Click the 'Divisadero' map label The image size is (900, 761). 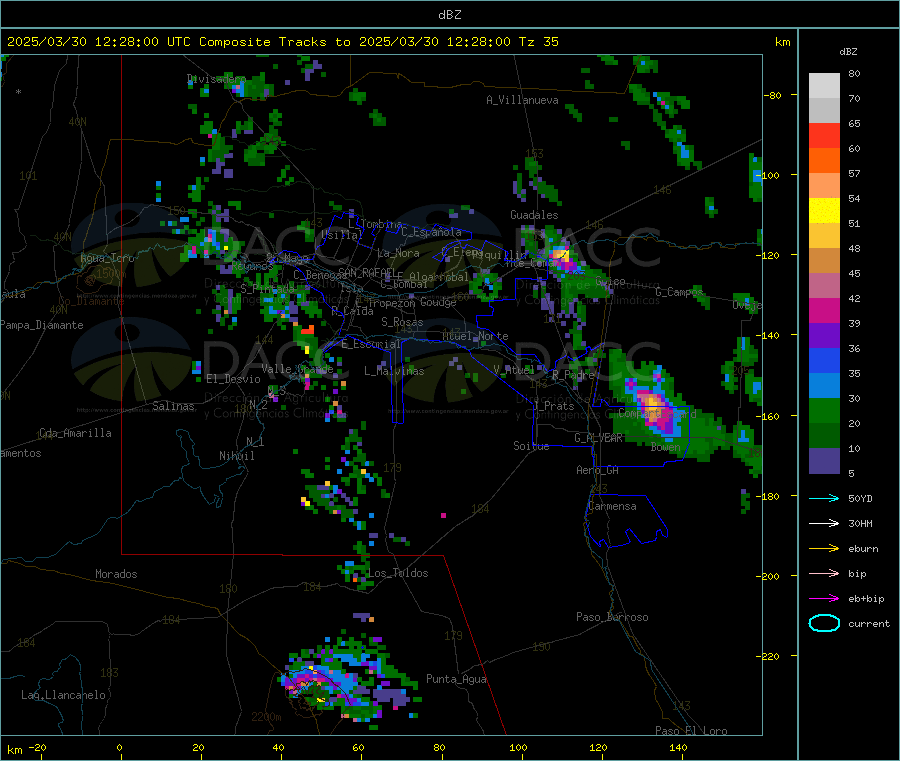(x=216, y=79)
